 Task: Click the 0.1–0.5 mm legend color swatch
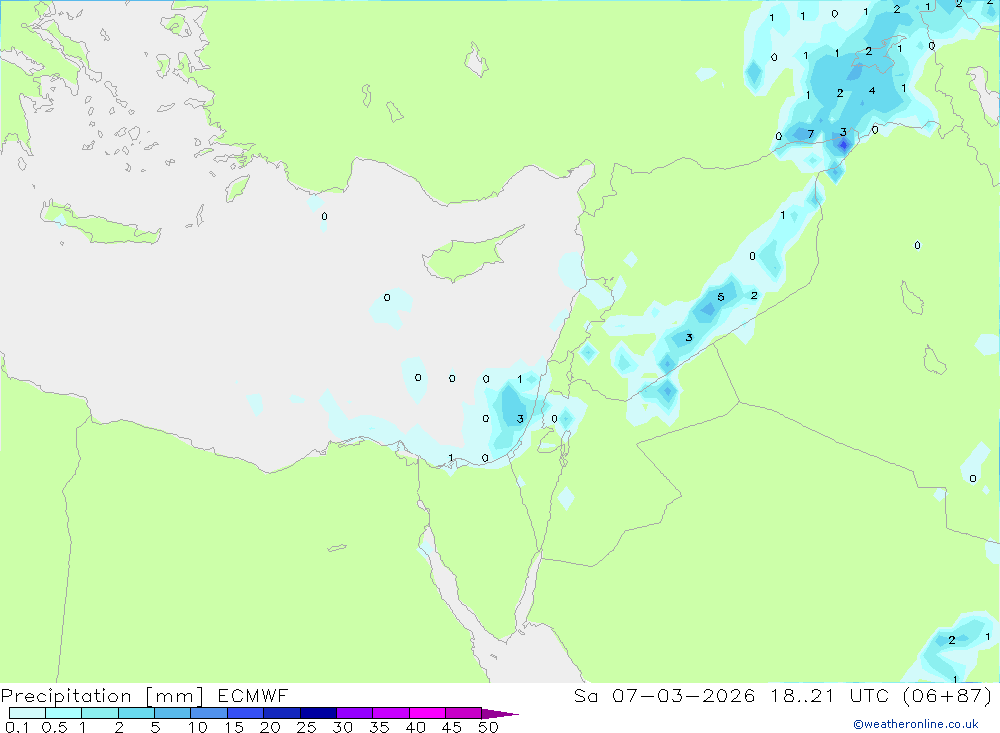[x=27, y=713]
